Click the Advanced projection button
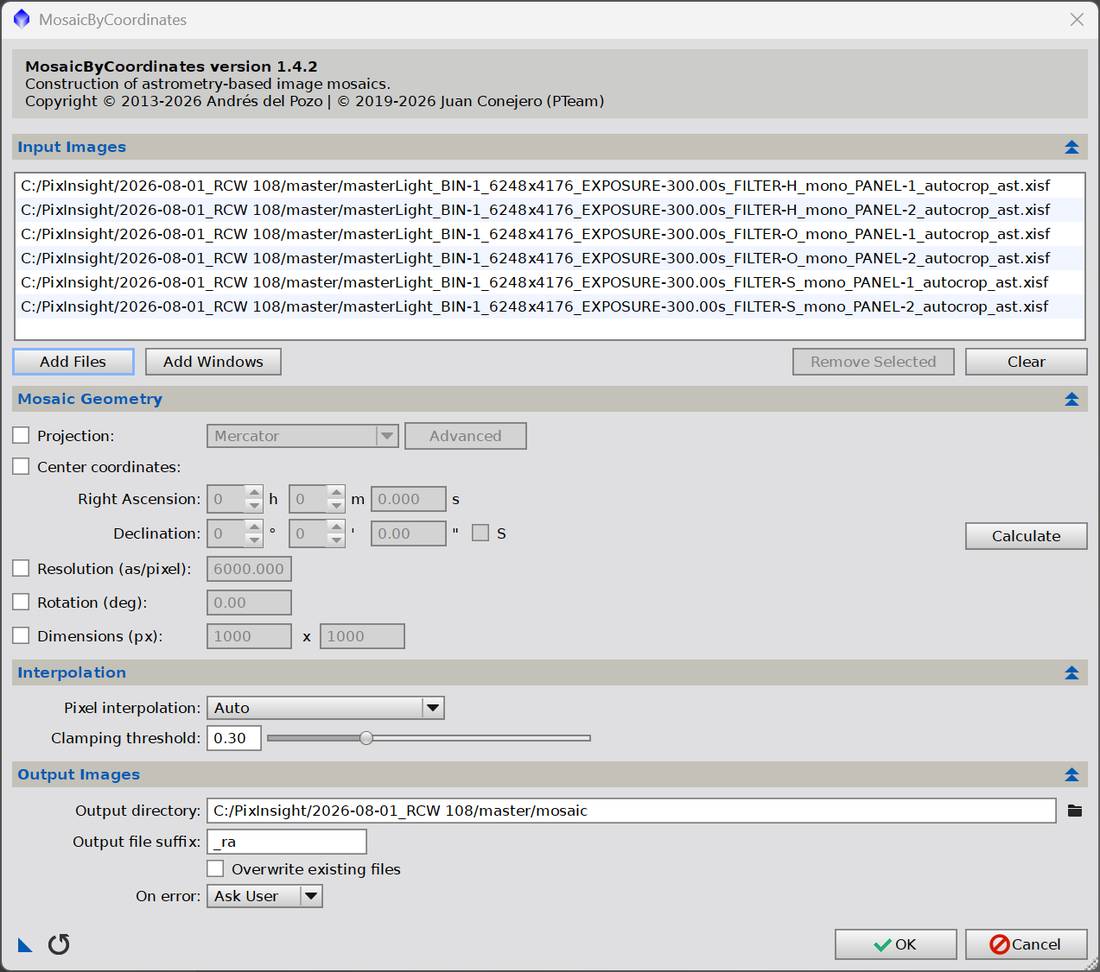 (465, 436)
